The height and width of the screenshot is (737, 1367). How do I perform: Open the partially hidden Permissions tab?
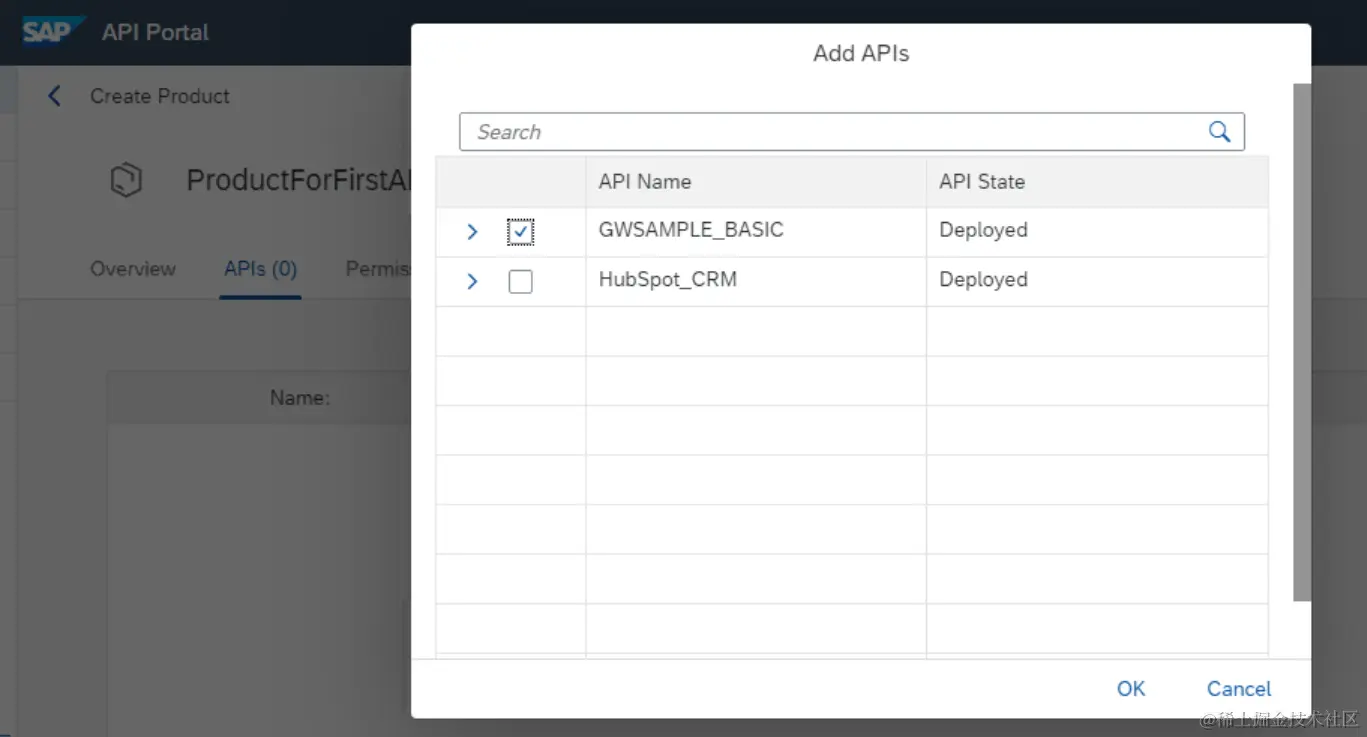click(378, 269)
